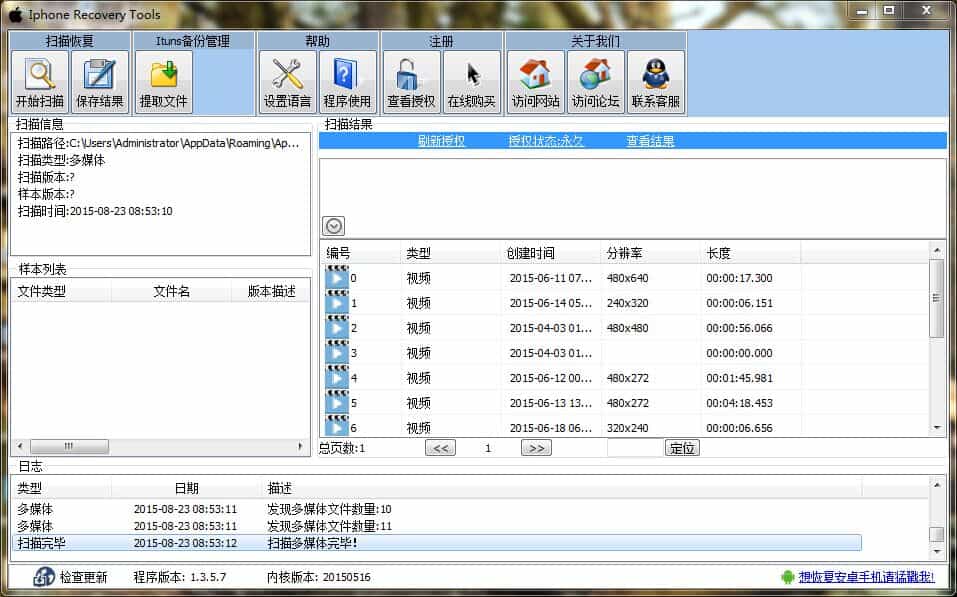Viewport: 957px width, 597px height.
Task: Select log entry 发现多媒体文件数量:10
Action: (329, 508)
